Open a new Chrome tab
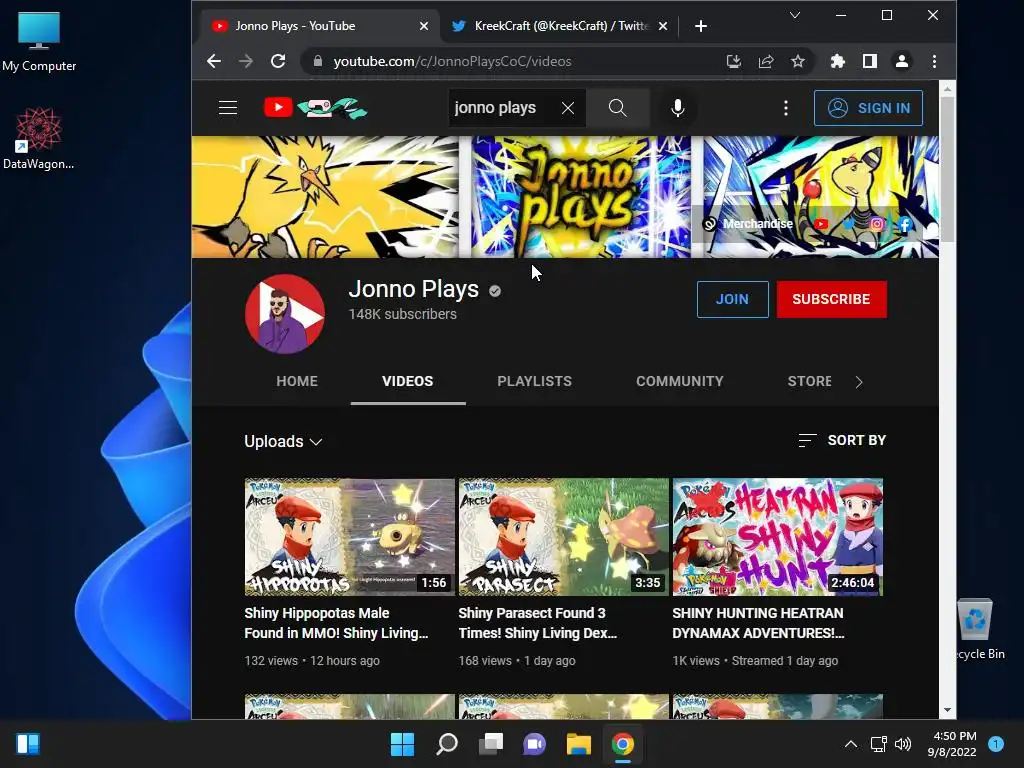The image size is (1024, 768). click(701, 26)
